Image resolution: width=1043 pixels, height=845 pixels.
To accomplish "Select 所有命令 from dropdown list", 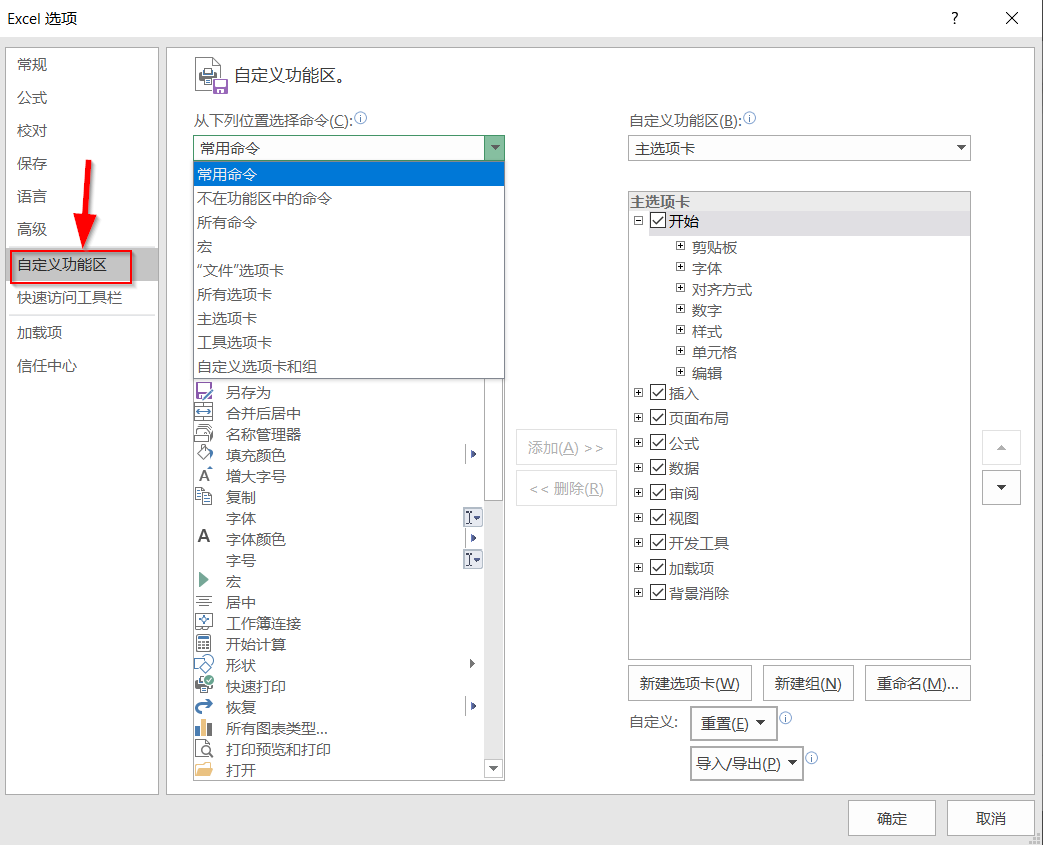I will coord(349,222).
